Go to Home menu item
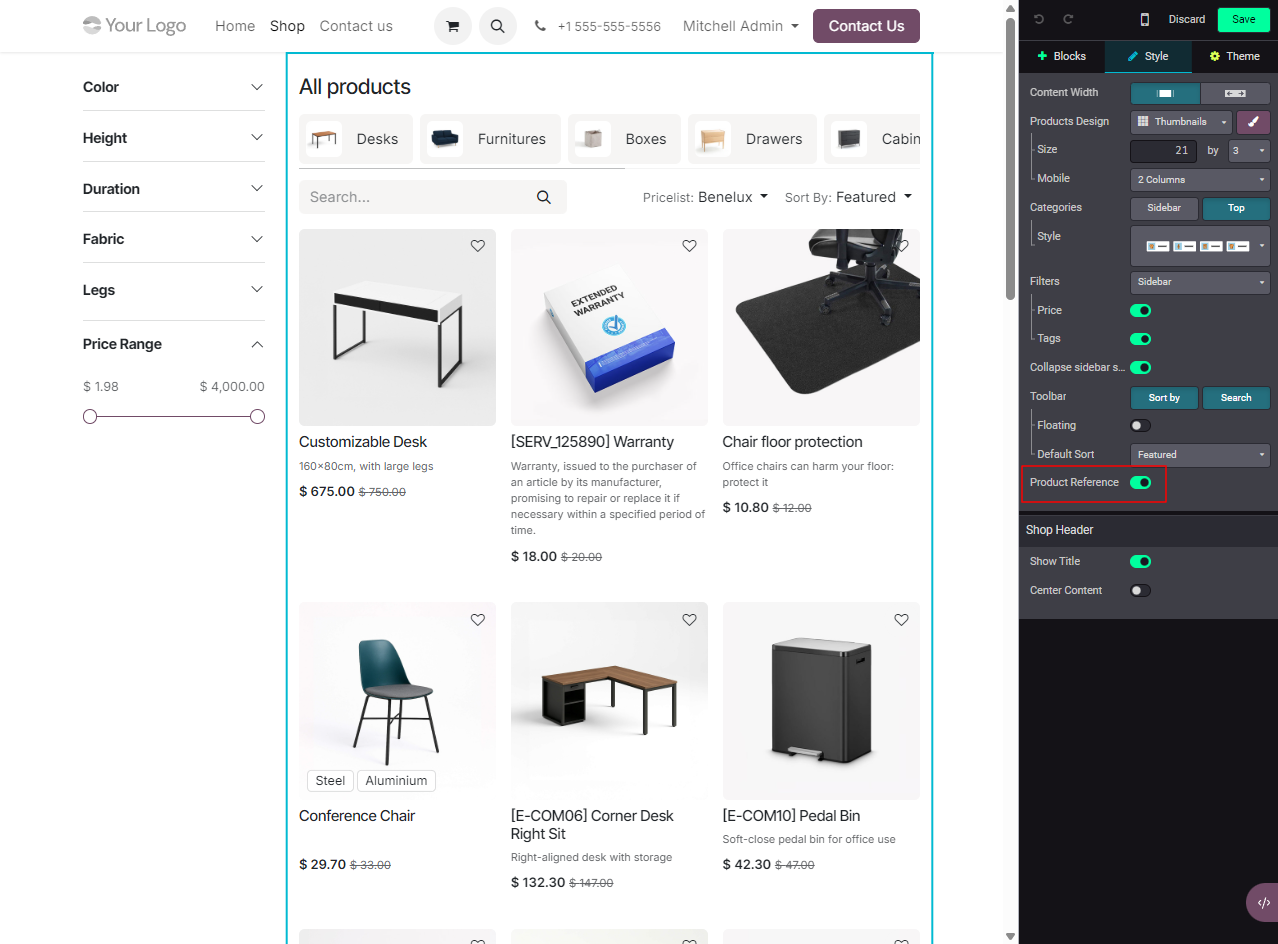 (235, 26)
